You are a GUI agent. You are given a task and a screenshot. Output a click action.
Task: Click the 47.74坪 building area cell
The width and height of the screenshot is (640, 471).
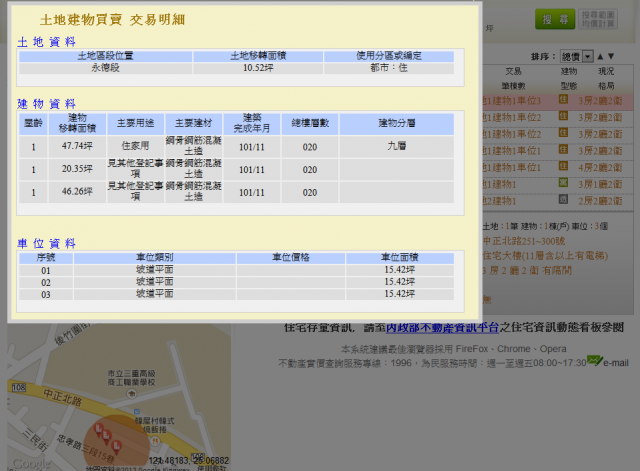77,146
